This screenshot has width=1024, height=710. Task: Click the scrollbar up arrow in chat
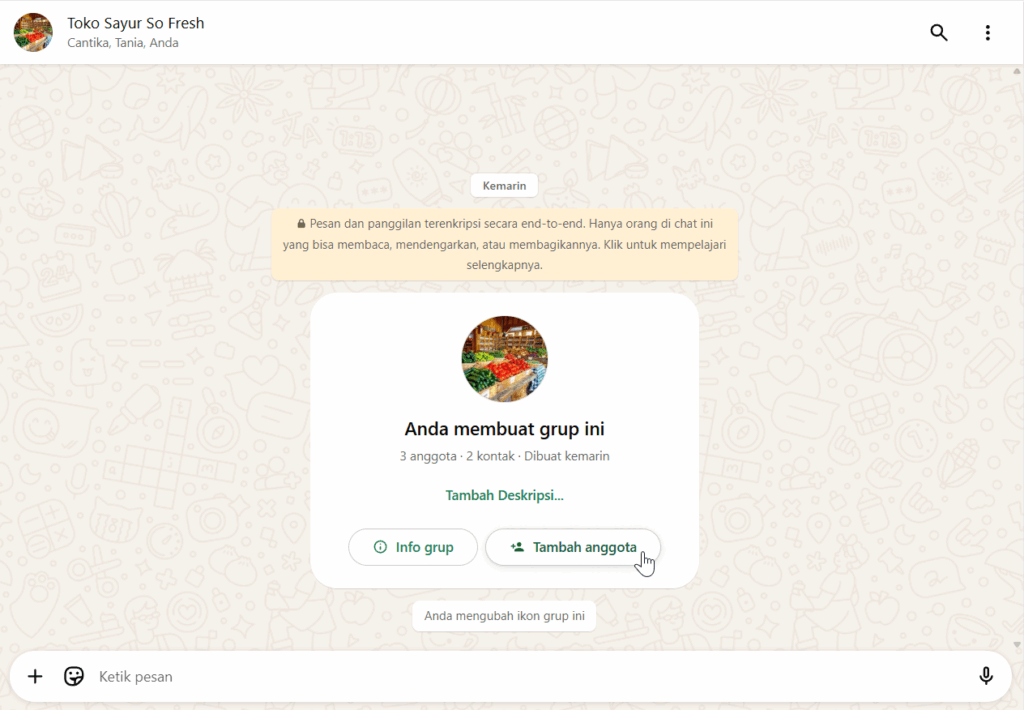(1017, 71)
